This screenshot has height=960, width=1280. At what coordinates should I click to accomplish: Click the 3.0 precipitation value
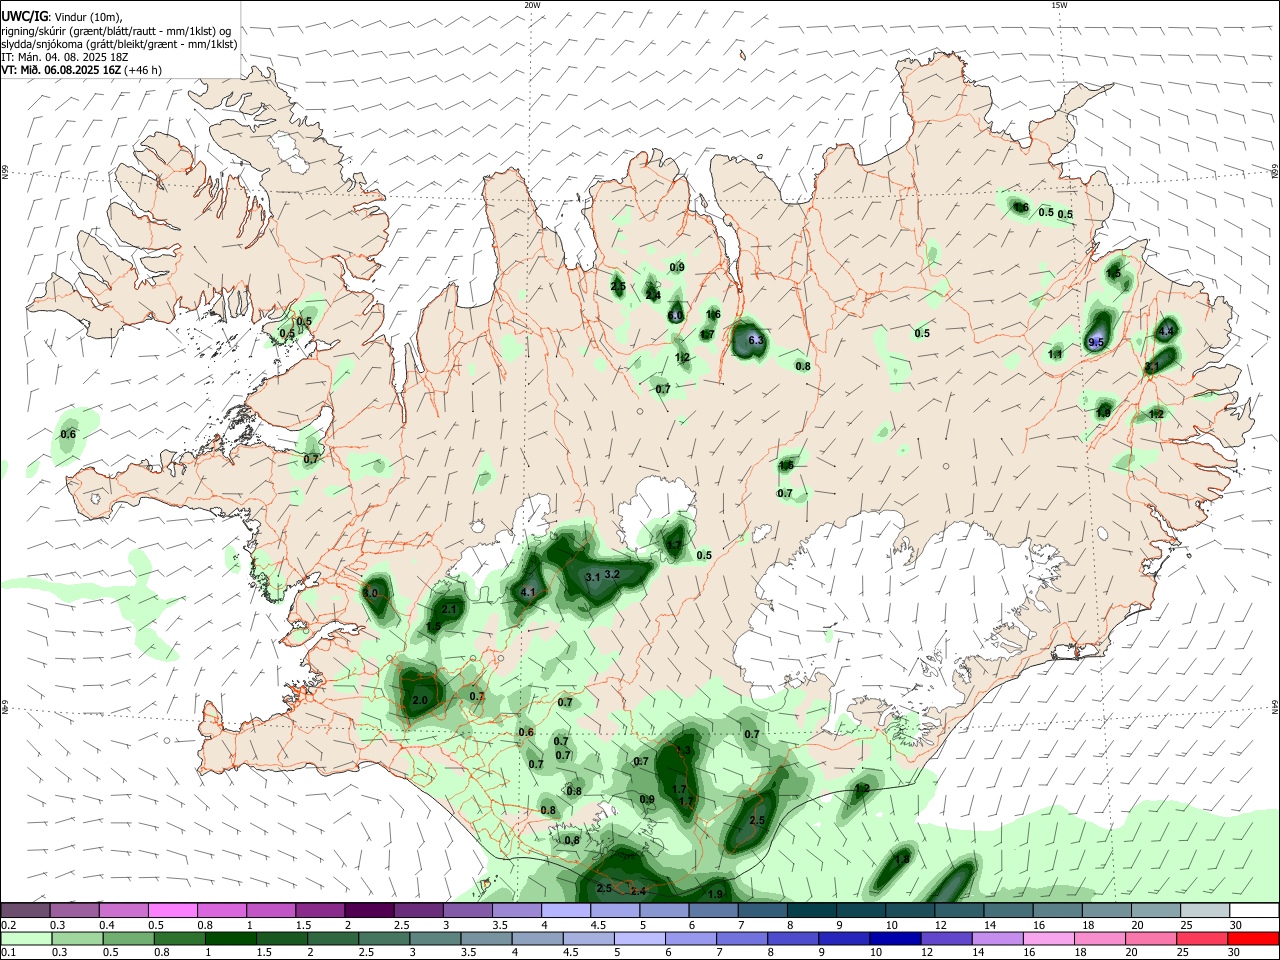pyautogui.click(x=370, y=593)
